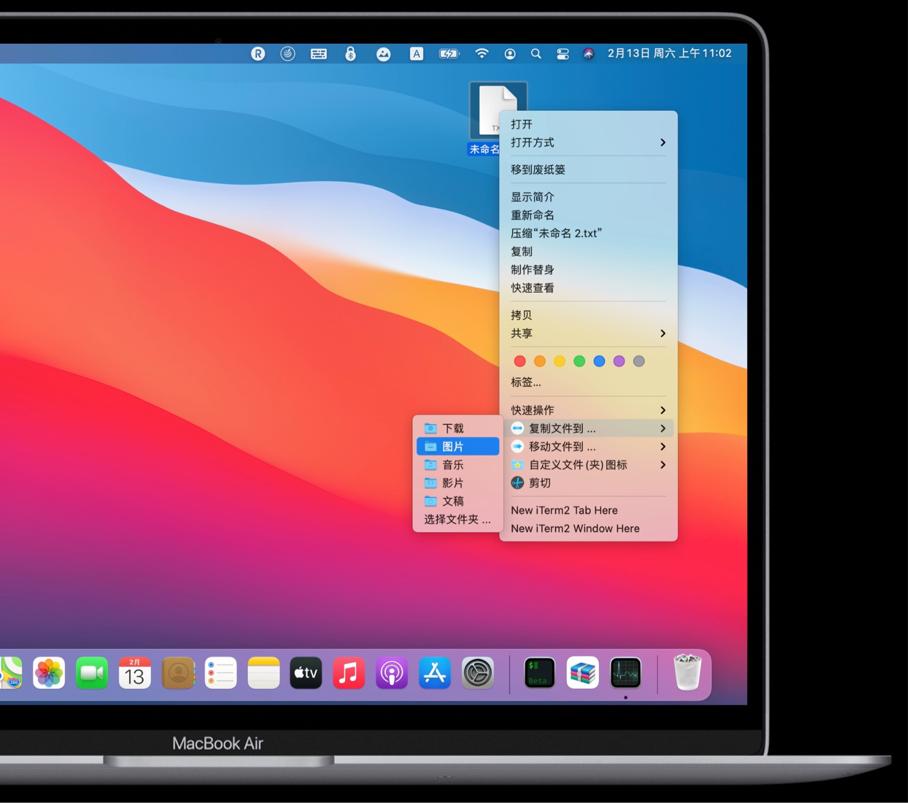
Task: Open Control Center in the menu bar
Action: pyautogui.click(x=562, y=54)
